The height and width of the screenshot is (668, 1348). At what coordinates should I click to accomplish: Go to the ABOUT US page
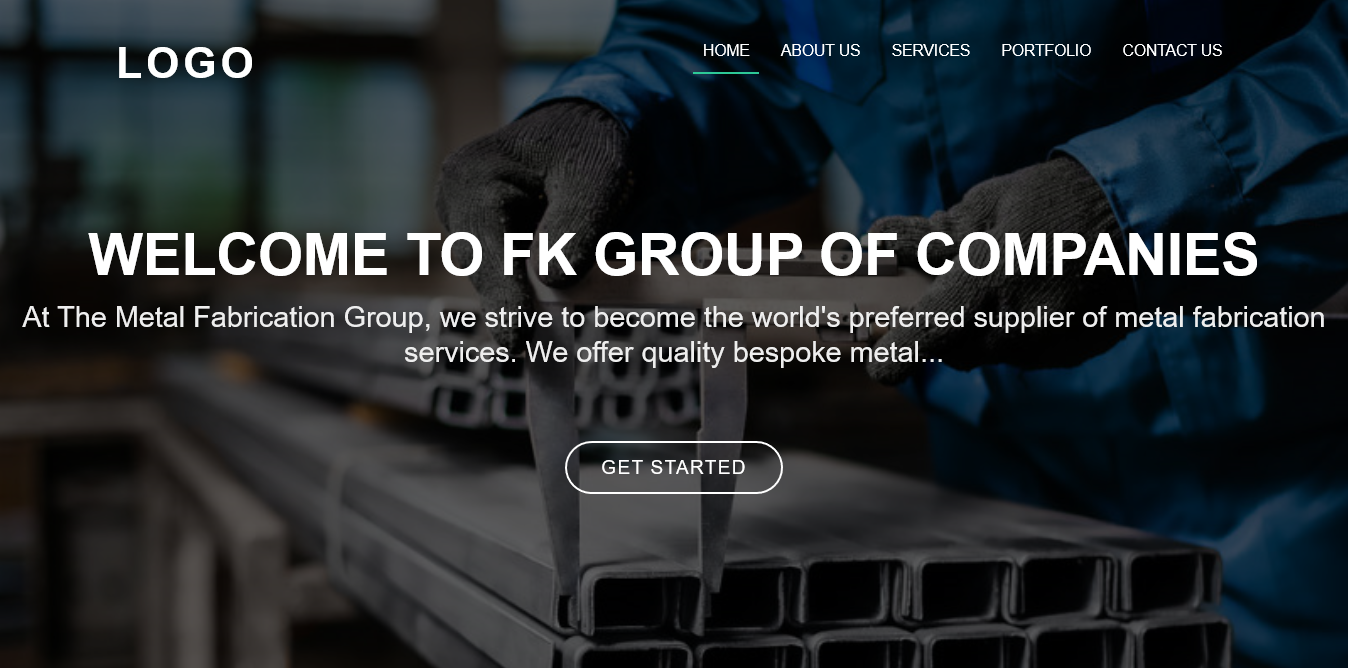pyautogui.click(x=820, y=50)
